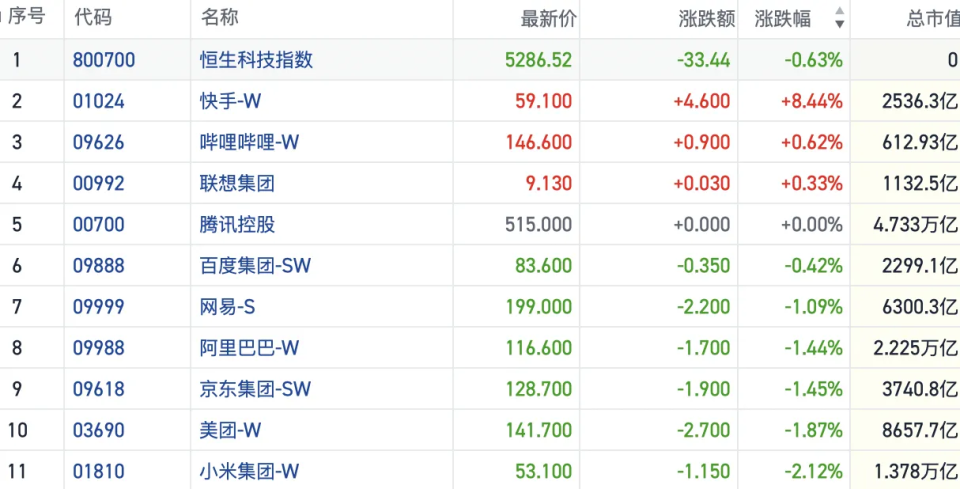Open stock code 00992
The height and width of the screenshot is (489, 960).
(x=99, y=183)
